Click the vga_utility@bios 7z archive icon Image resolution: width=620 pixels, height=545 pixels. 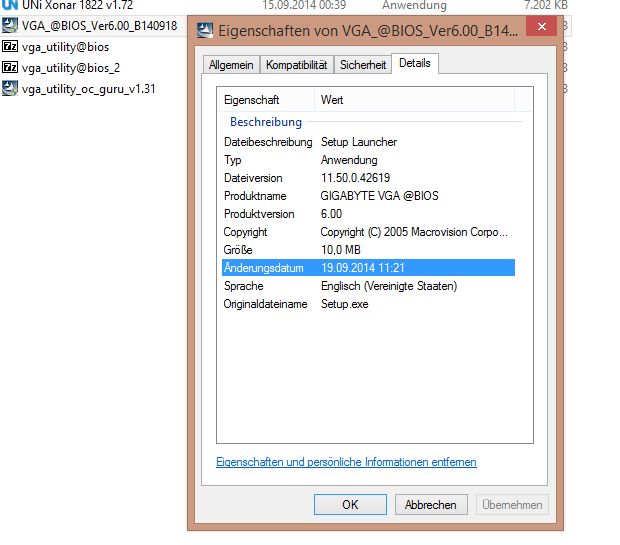[10, 47]
